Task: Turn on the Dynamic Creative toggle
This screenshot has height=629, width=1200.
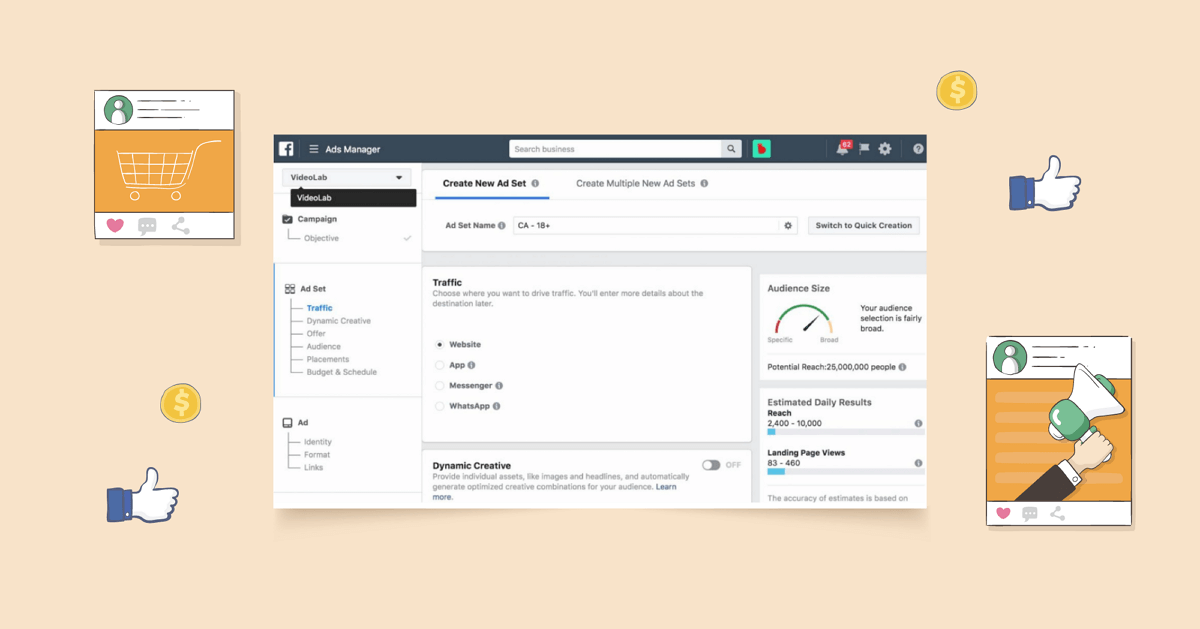Action: click(711, 465)
